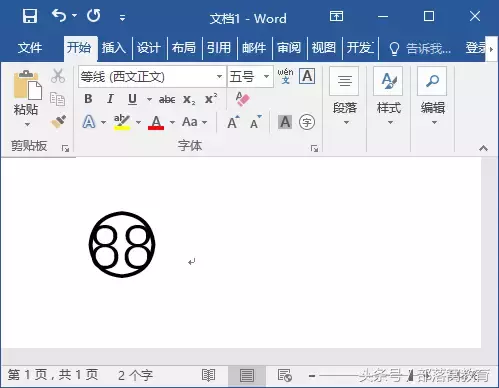Screen dimensions: 499x388
Task: Switch to Print Layout view
Action: click(x=247, y=376)
